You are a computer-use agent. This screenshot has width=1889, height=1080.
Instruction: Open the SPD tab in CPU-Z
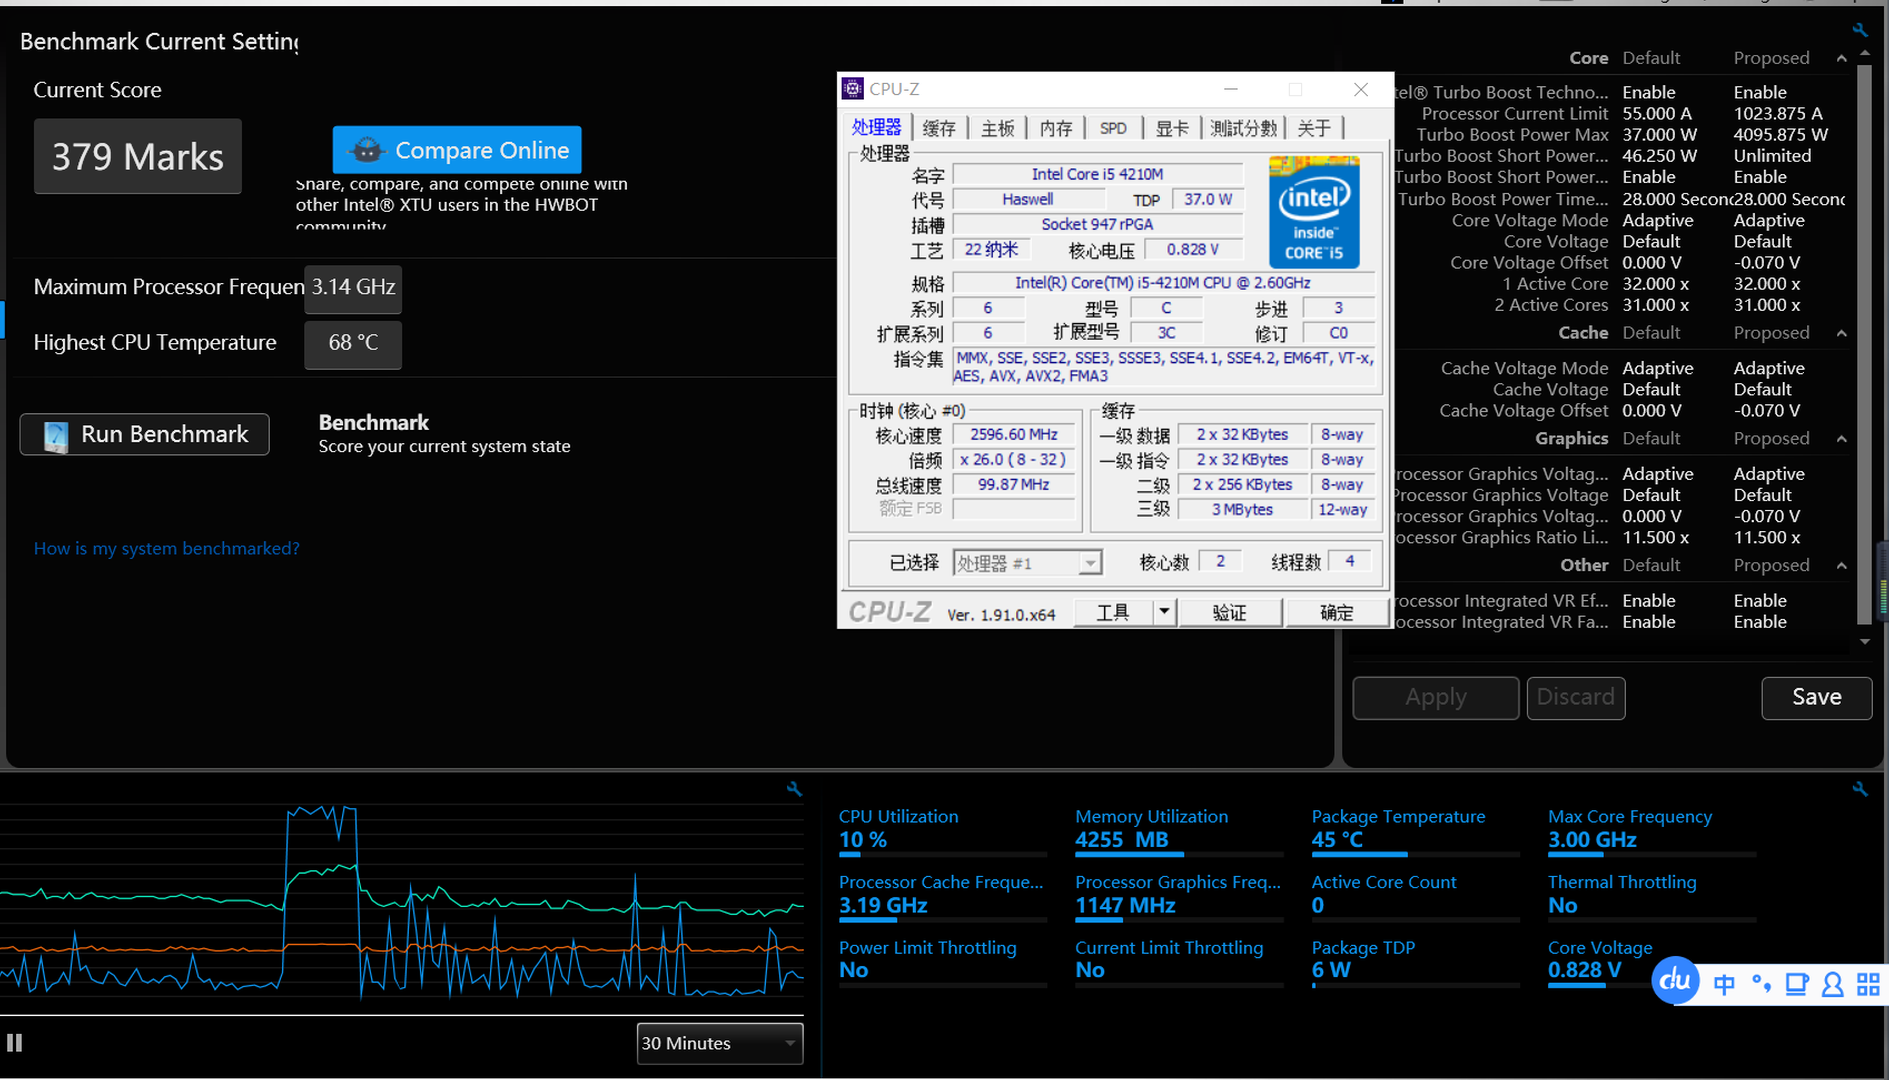(x=1113, y=128)
